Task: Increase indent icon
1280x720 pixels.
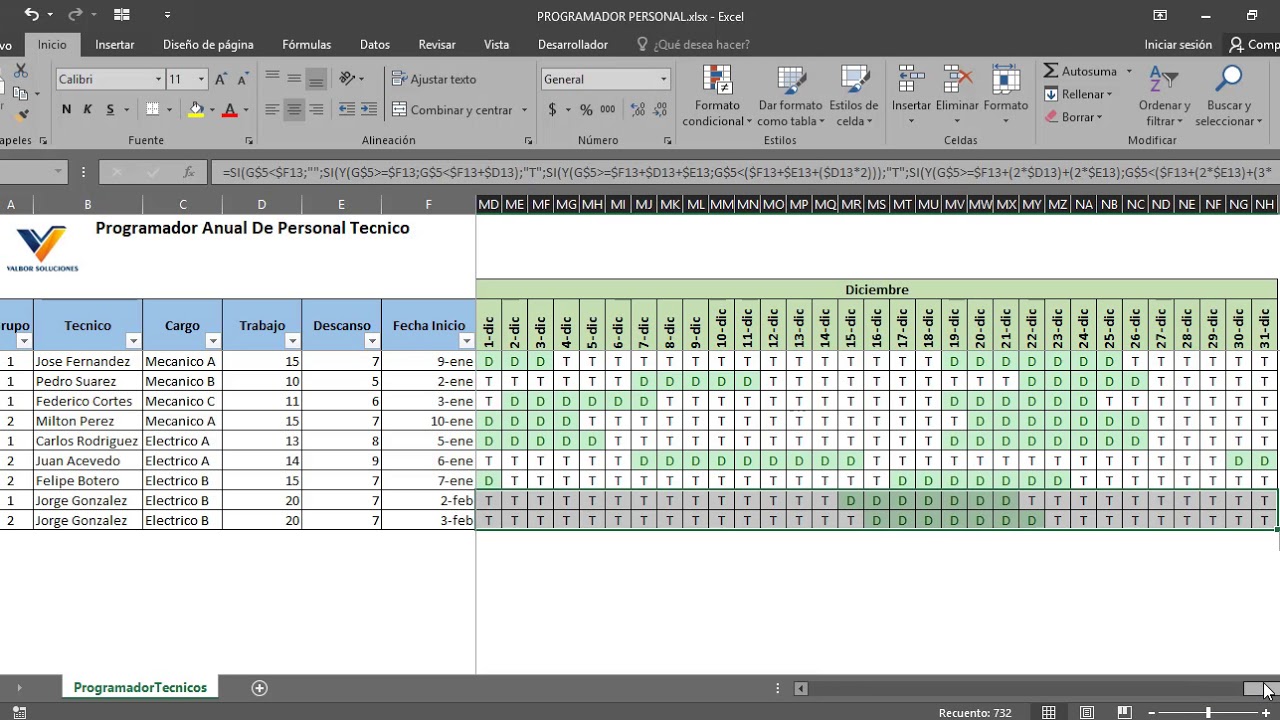Action: pos(369,110)
